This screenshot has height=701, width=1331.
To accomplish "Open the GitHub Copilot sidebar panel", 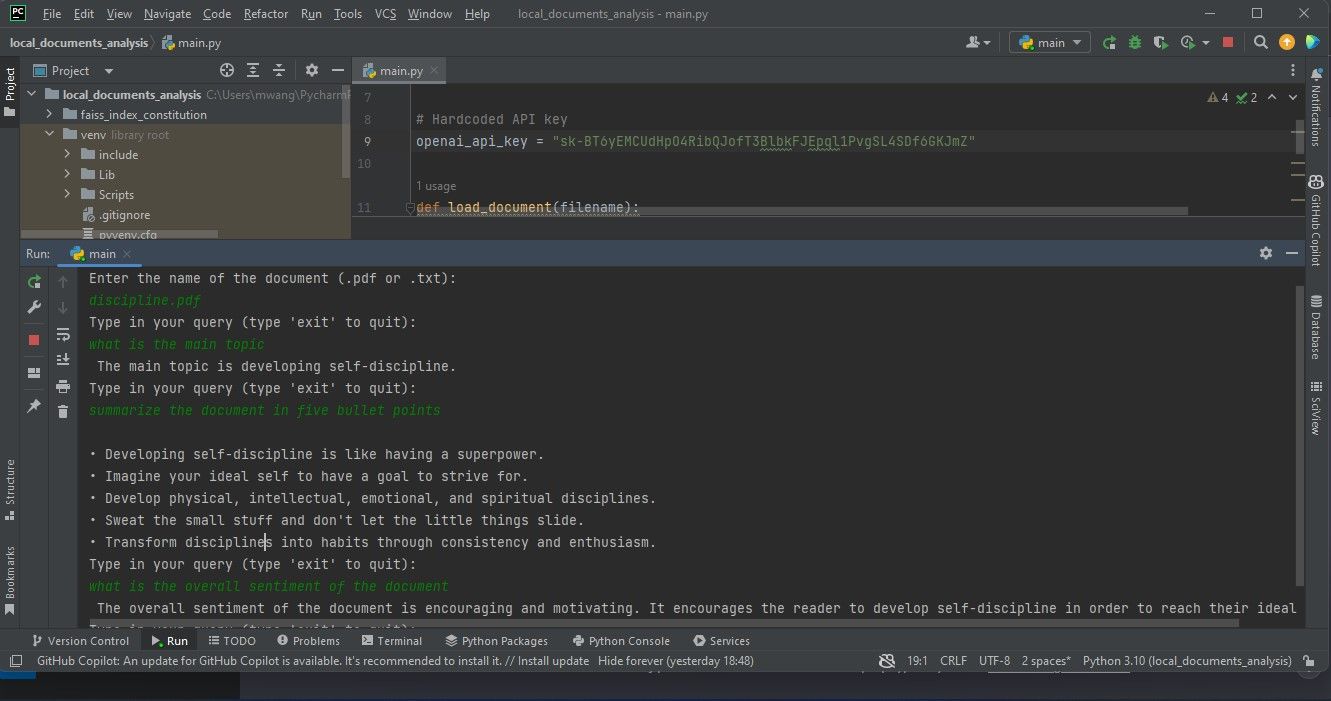I will click(1315, 180).
